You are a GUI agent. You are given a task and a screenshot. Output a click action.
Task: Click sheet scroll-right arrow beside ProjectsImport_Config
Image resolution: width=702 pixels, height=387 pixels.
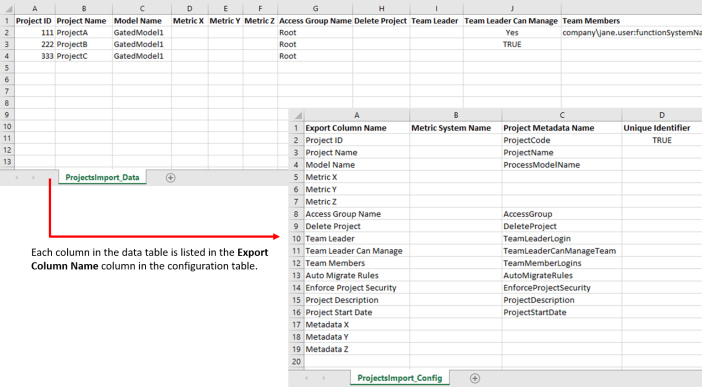pos(323,378)
